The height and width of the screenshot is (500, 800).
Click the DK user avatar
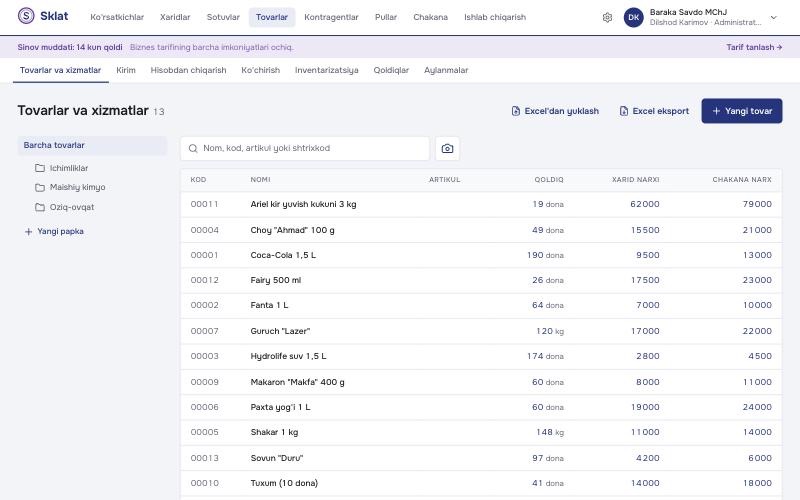634,17
